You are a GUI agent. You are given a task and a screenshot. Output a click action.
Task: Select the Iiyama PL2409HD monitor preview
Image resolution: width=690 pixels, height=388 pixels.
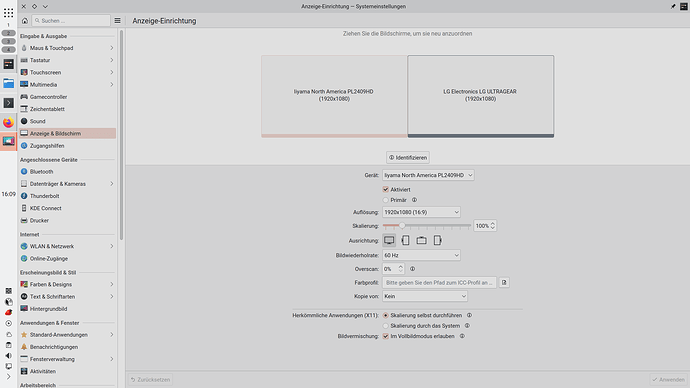point(334,96)
